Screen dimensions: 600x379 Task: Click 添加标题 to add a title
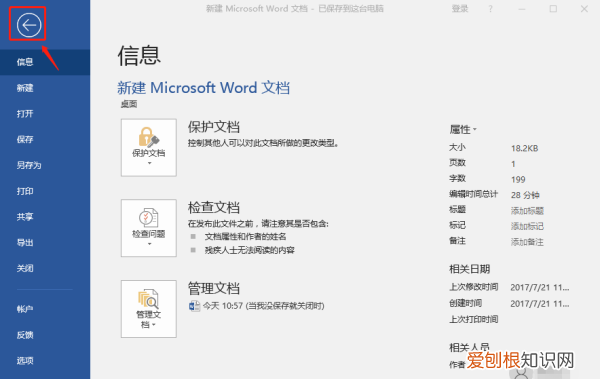[x=527, y=211]
